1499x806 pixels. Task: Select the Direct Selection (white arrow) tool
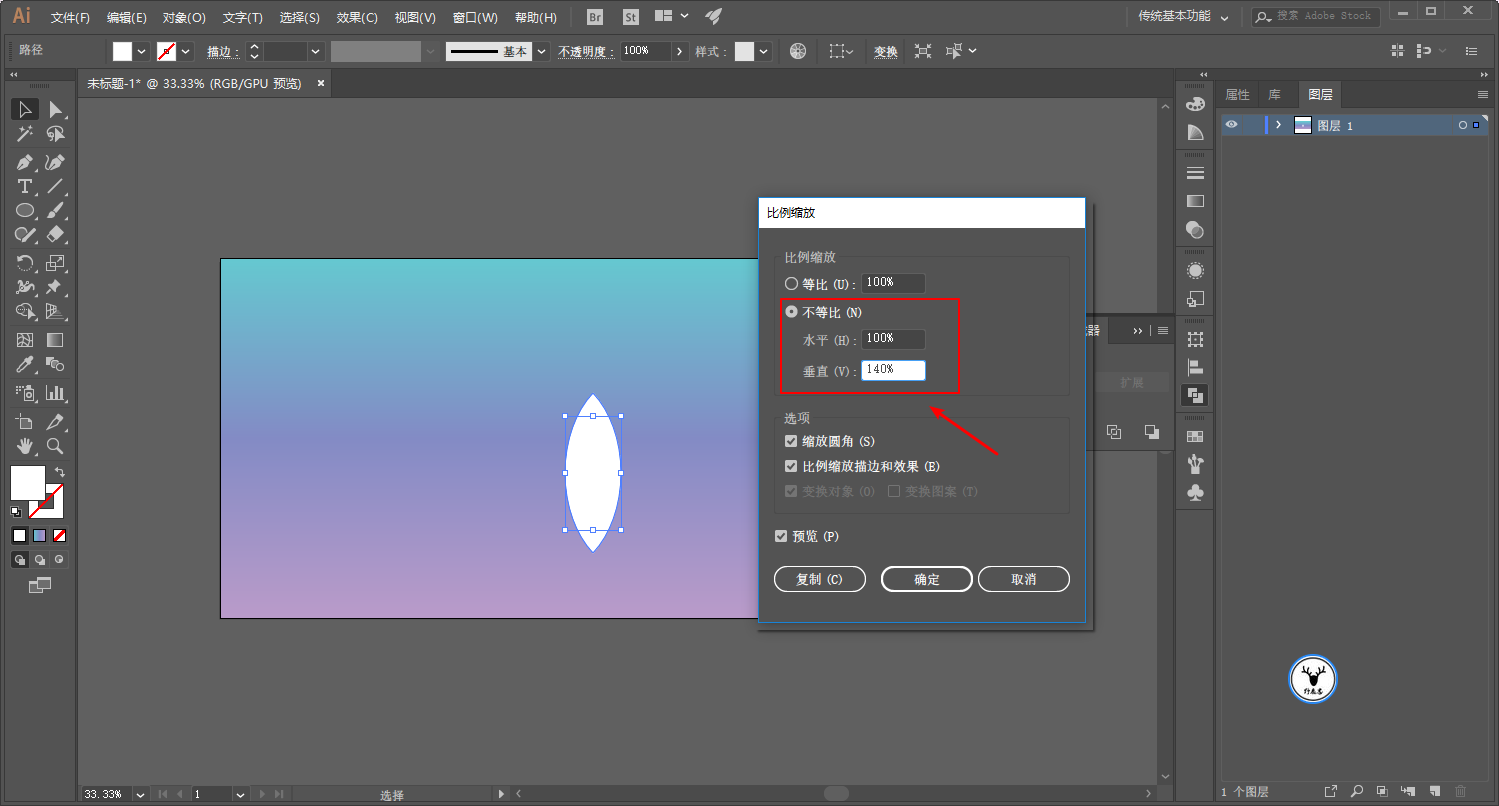point(56,109)
